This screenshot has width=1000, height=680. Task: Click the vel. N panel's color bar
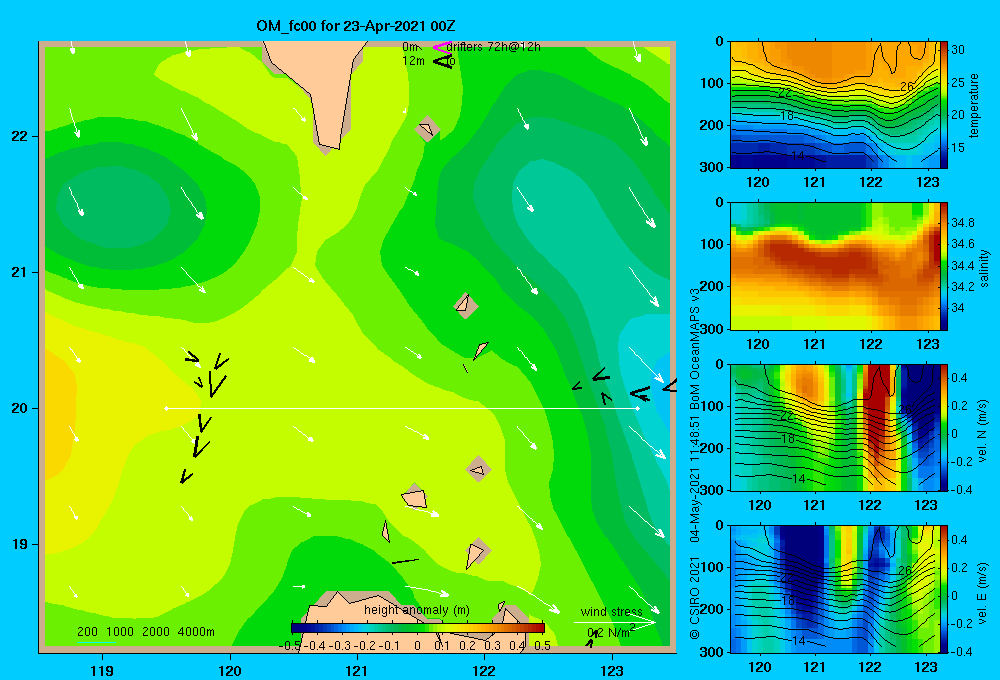point(944,427)
